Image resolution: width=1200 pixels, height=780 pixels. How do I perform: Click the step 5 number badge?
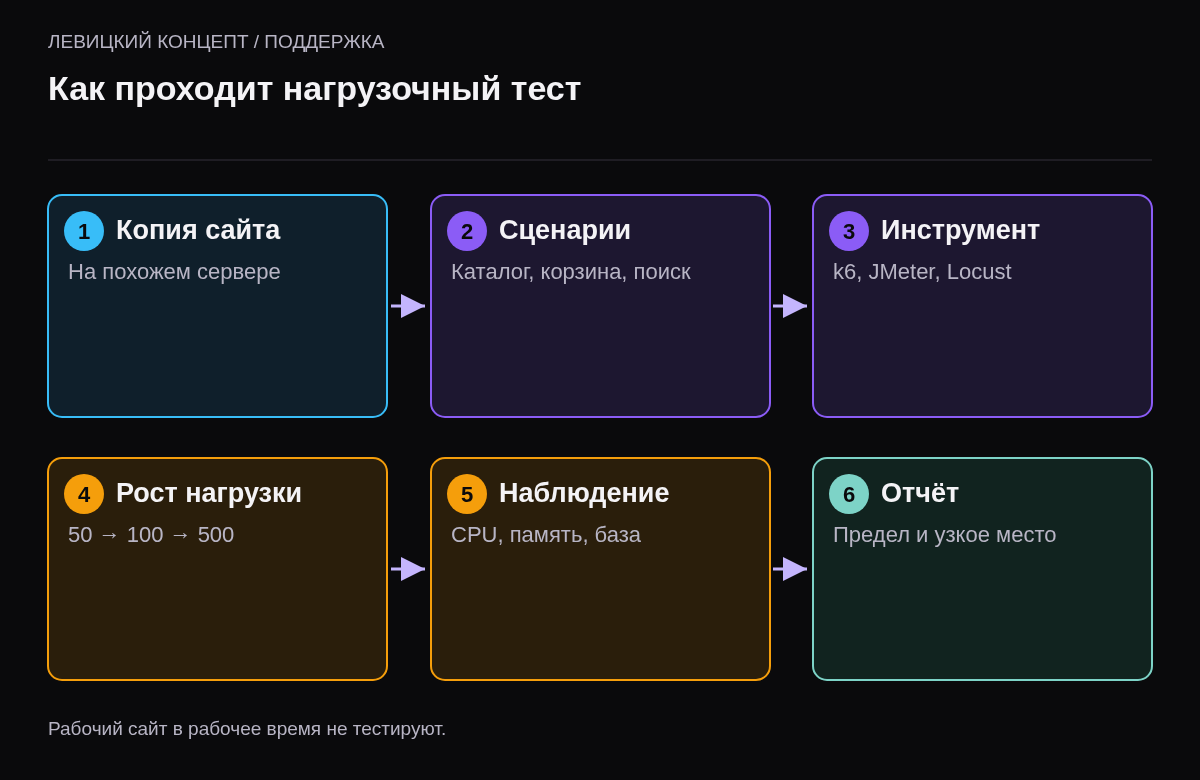tap(467, 494)
